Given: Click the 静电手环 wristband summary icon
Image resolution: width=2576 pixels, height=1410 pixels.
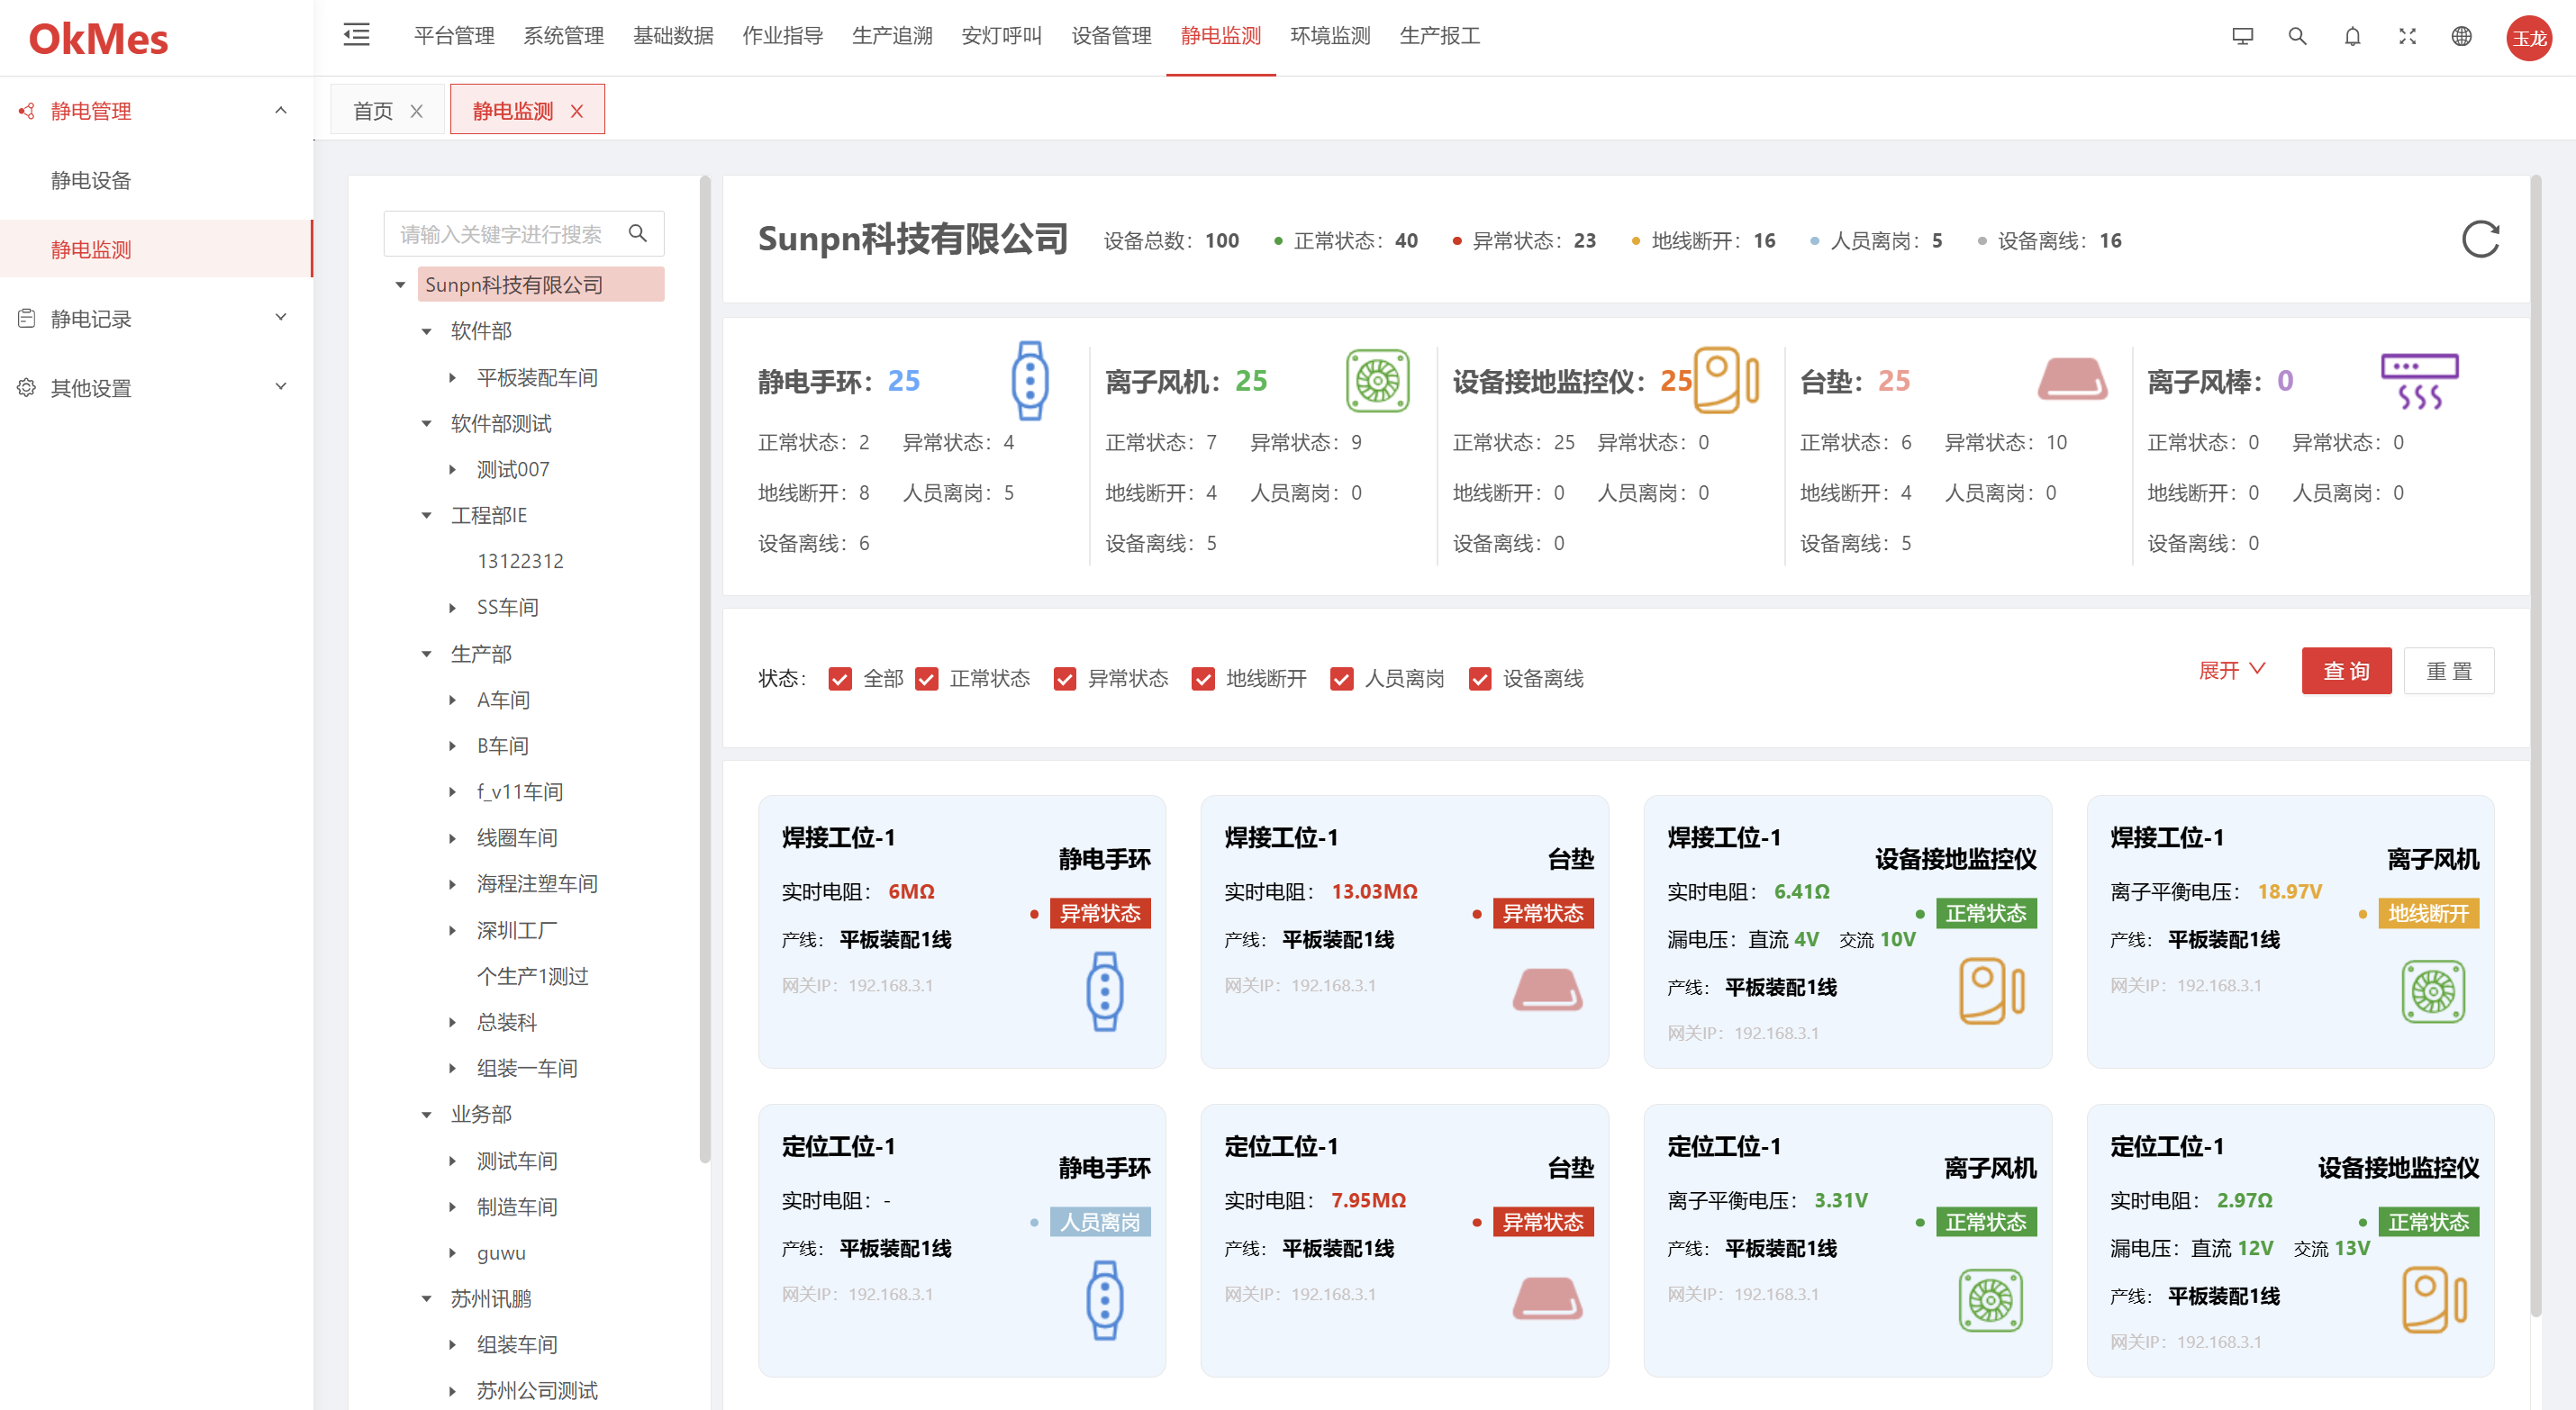Looking at the screenshot, I should (1030, 381).
